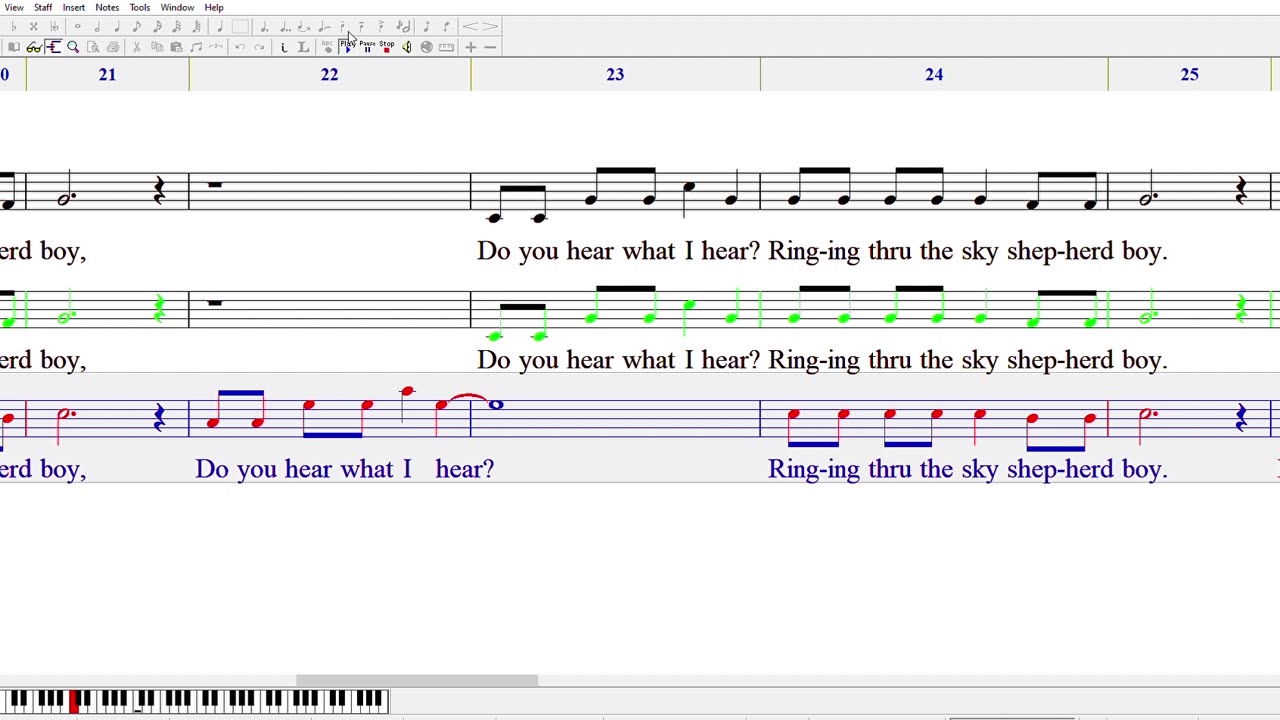The image size is (1280, 720).
Task: Click the Pause button
Action: (x=367, y=47)
